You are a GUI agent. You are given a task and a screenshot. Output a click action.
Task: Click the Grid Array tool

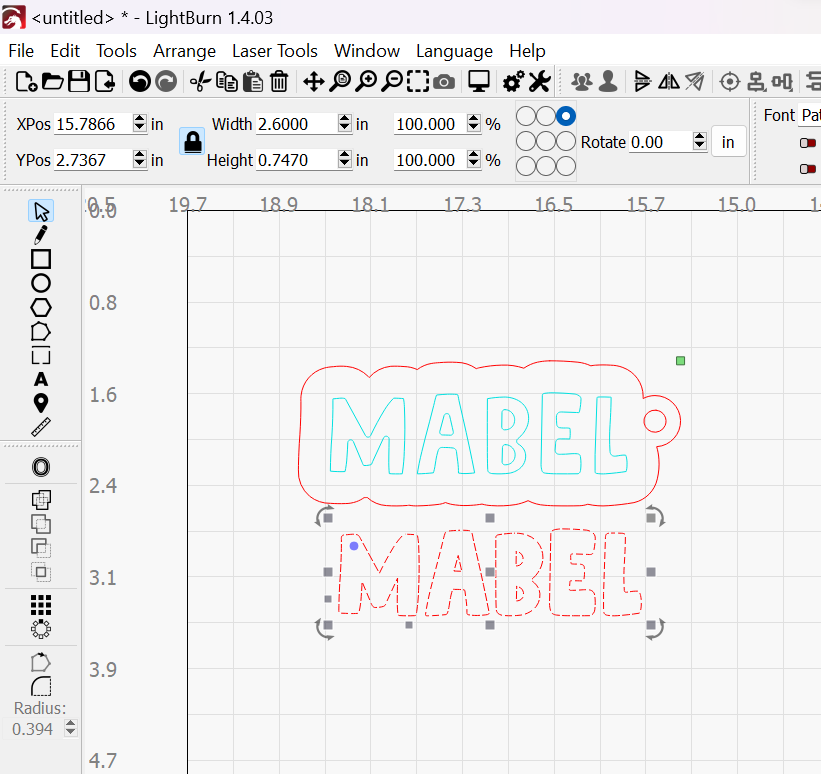tap(41, 605)
